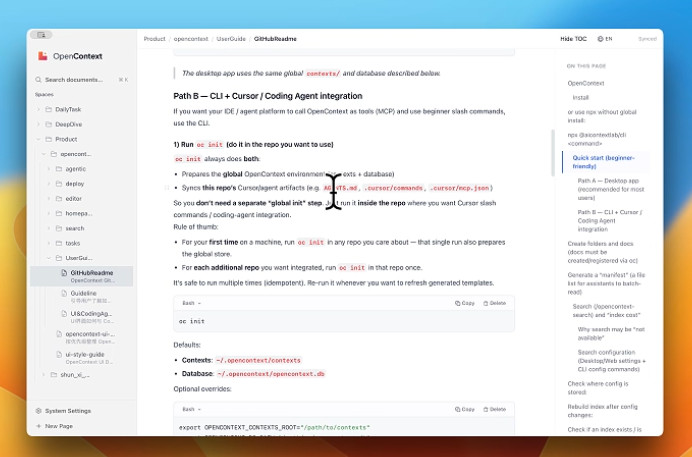The width and height of the screenshot is (692, 457).
Task: Click the trash icon on export code block
Action: pos(485,409)
